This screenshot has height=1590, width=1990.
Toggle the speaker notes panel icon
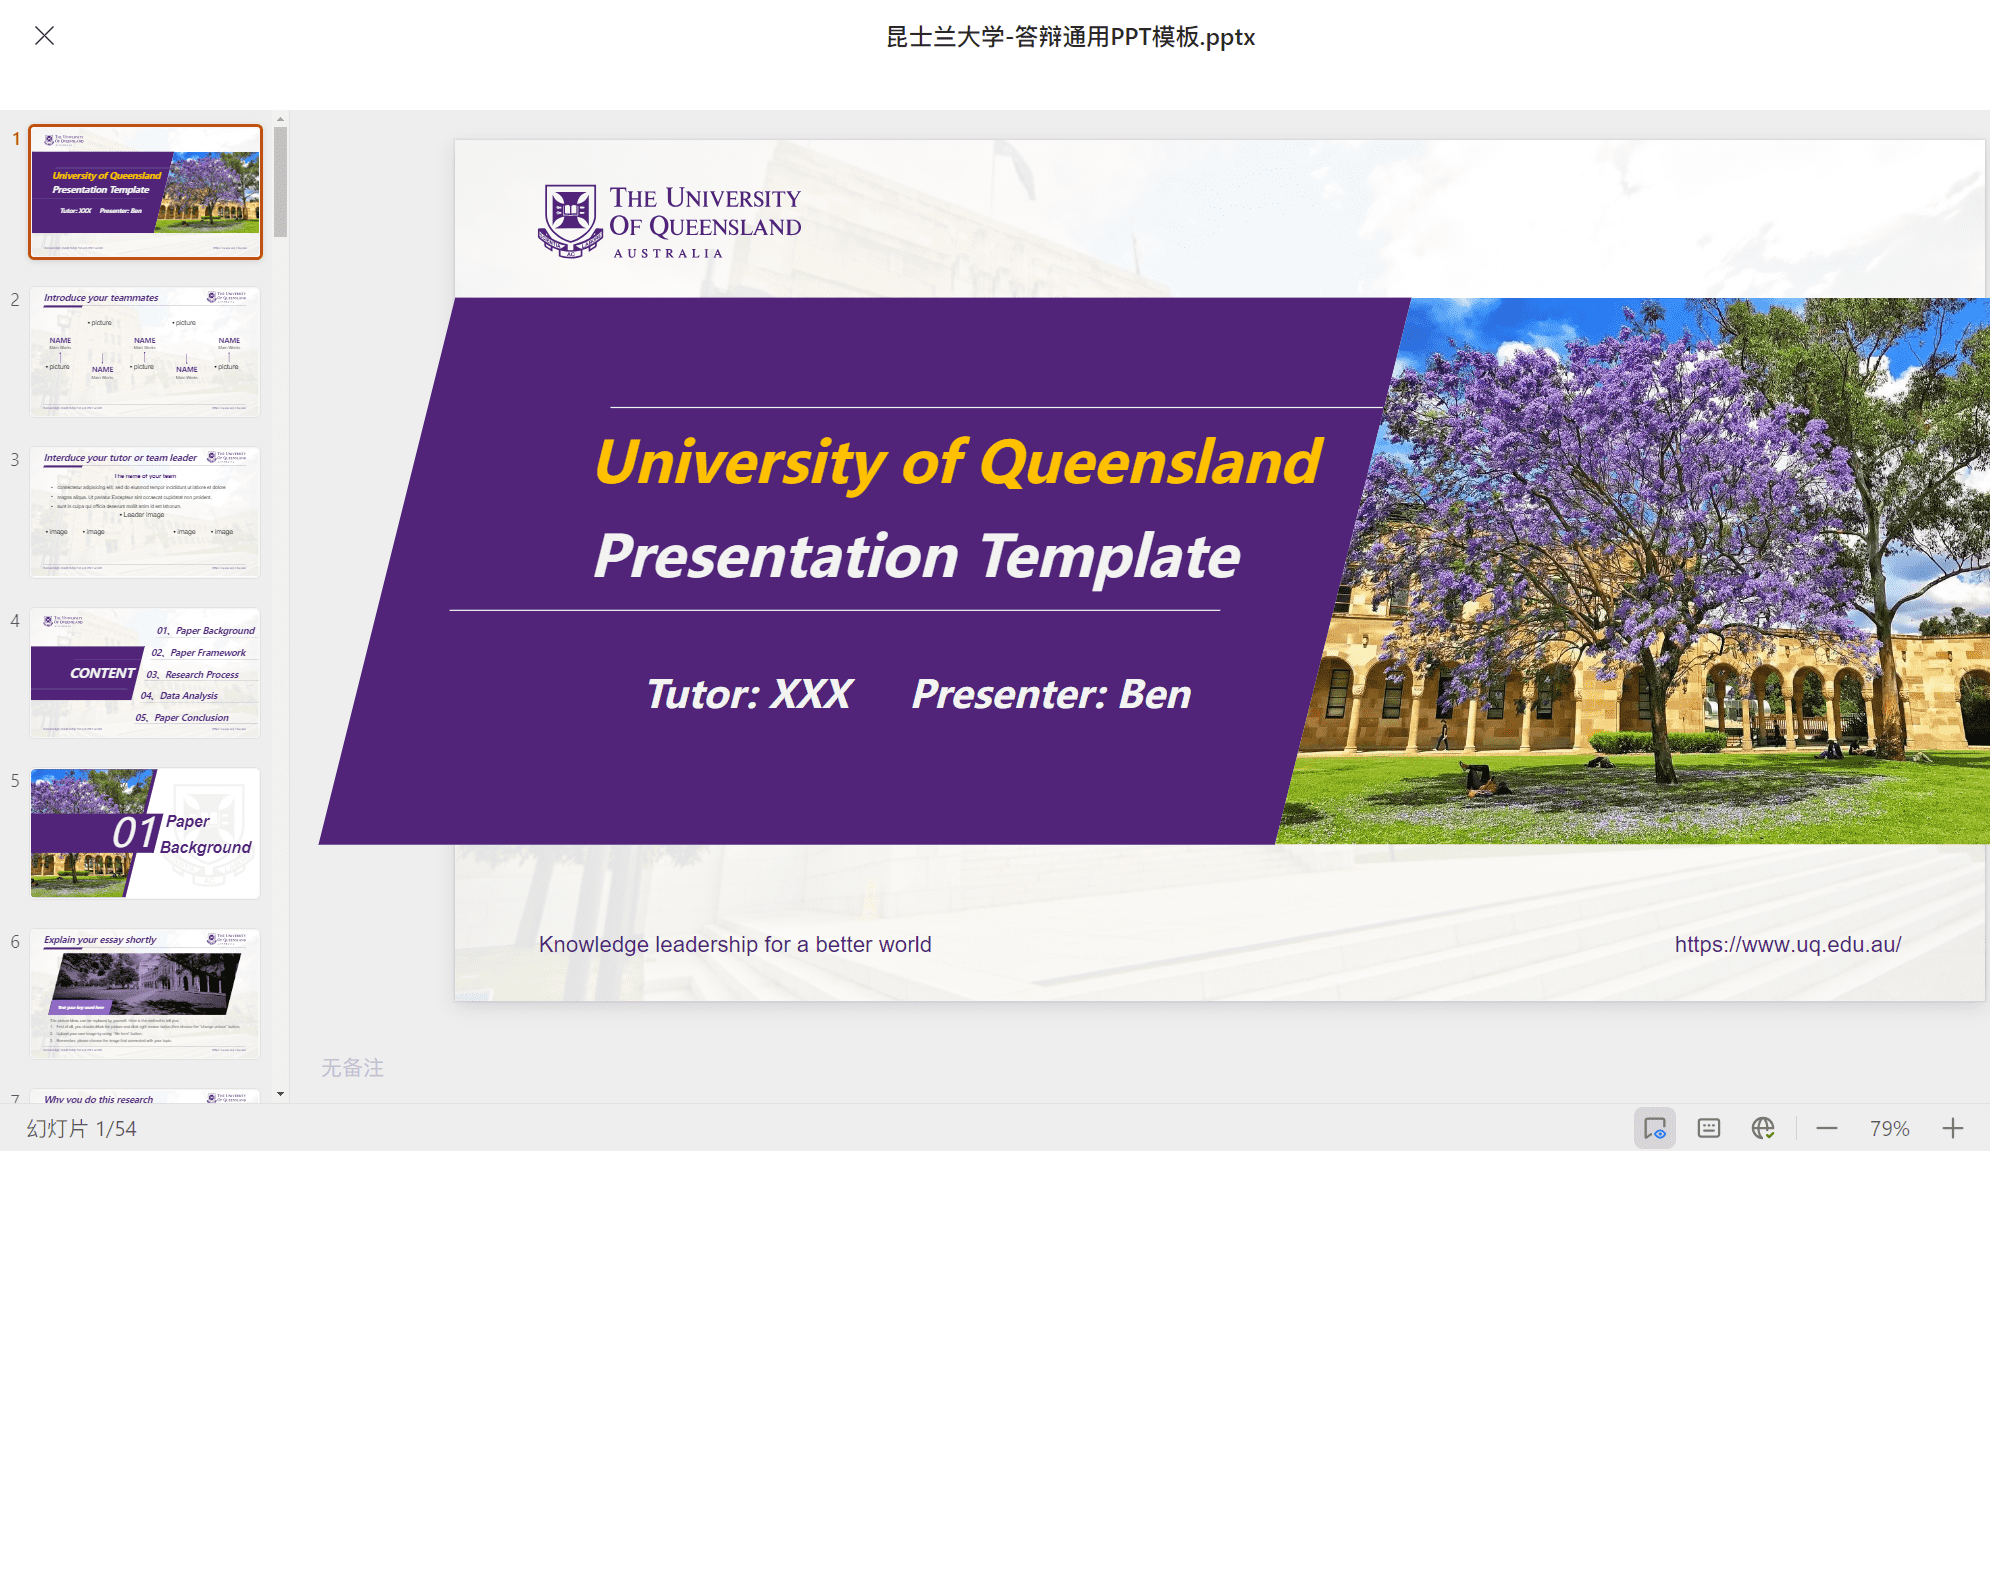[1709, 1128]
